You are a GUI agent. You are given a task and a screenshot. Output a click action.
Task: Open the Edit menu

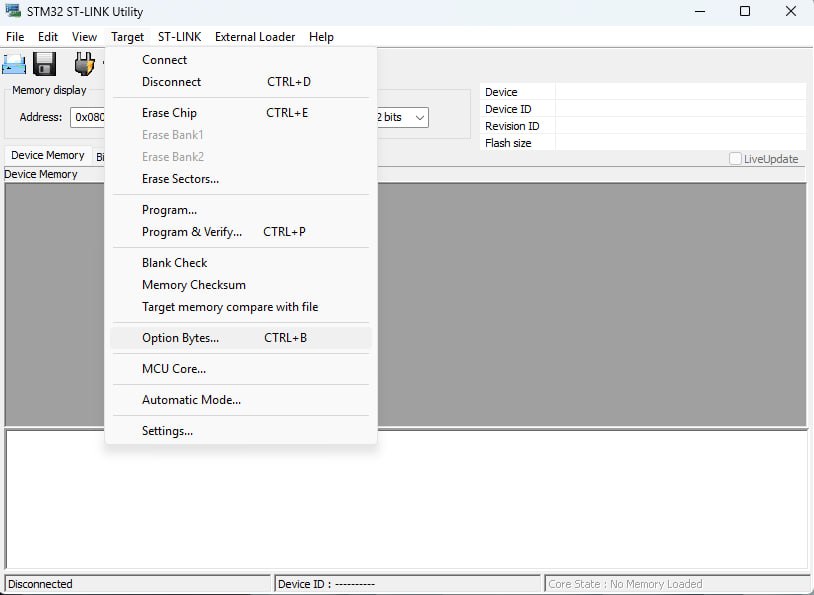coord(48,37)
